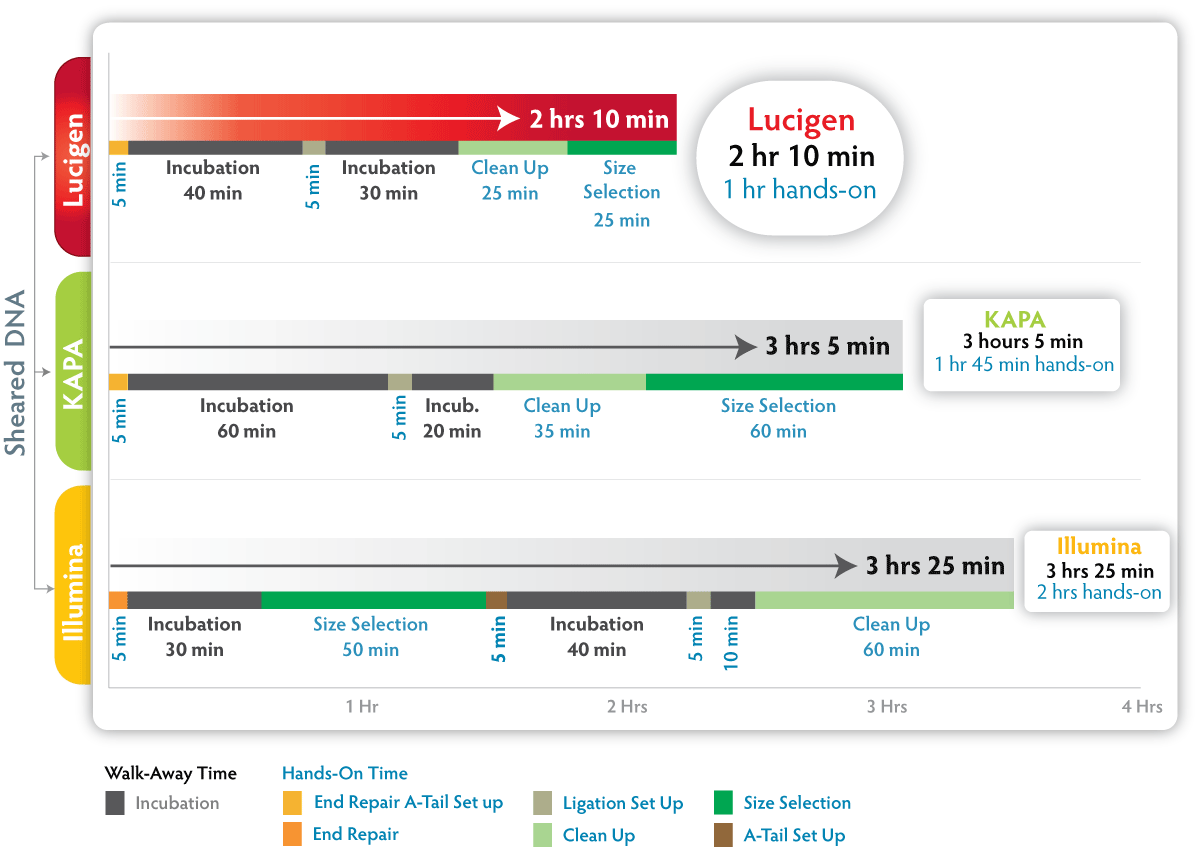Click Illumina's Size Selection 50 min bar

pos(373,600)
